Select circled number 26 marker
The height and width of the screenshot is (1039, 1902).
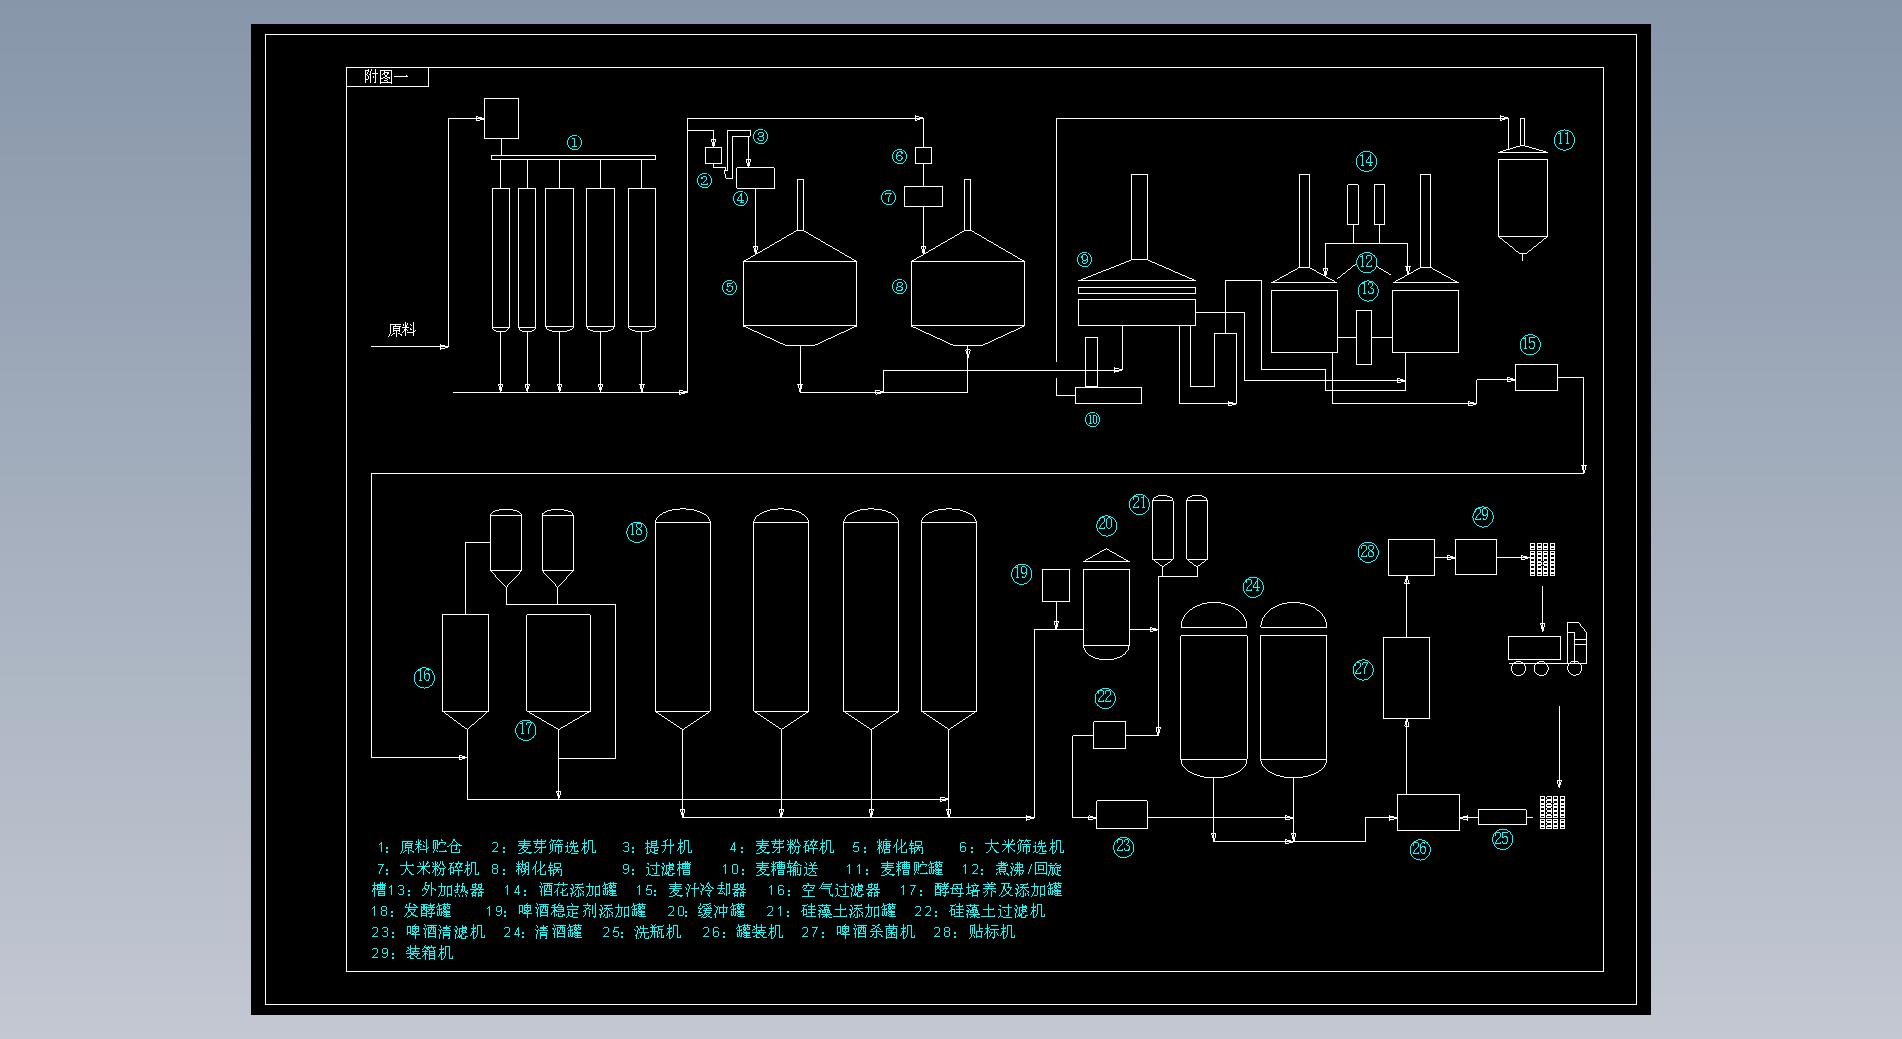(x=1420, y=850)
